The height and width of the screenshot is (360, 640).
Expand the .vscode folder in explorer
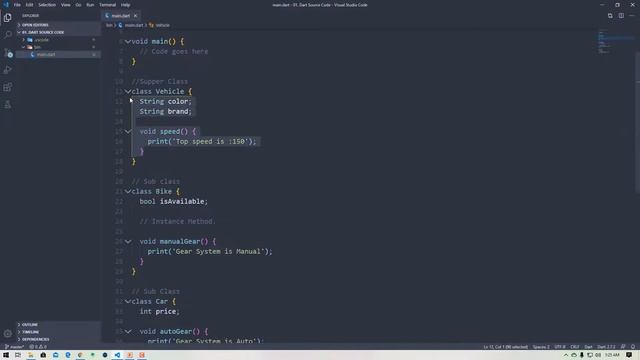58,40
